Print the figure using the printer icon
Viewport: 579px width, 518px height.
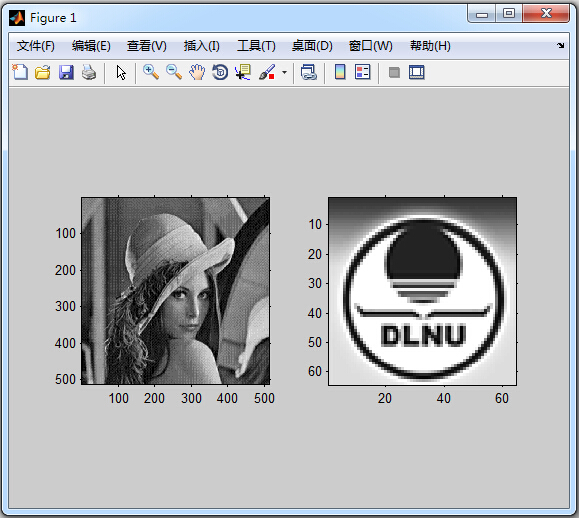(89, 72)
